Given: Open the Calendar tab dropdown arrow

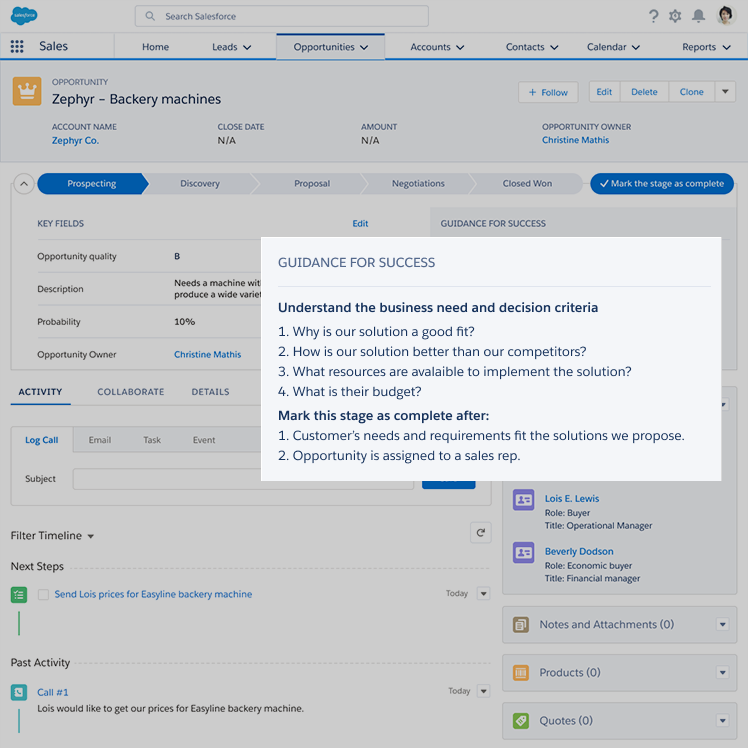Looking at the screenshot, I should (x=635, y=47).
